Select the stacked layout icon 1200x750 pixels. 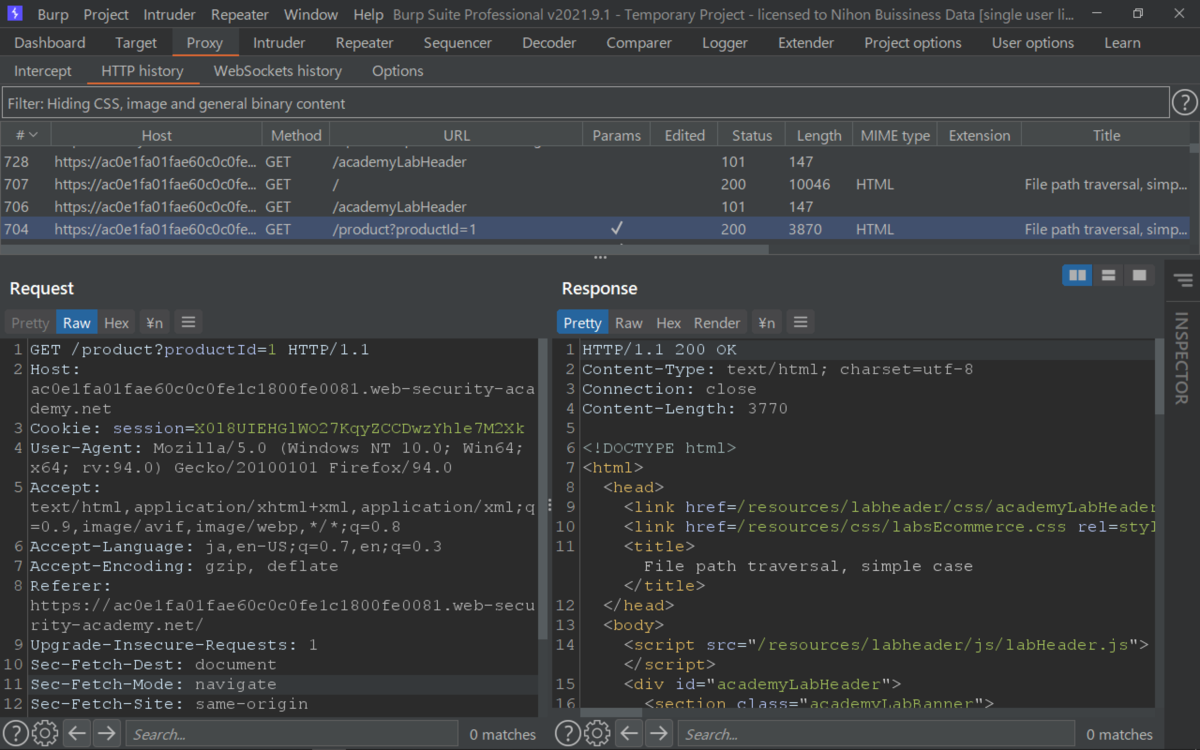click(x=1108, y=275)
